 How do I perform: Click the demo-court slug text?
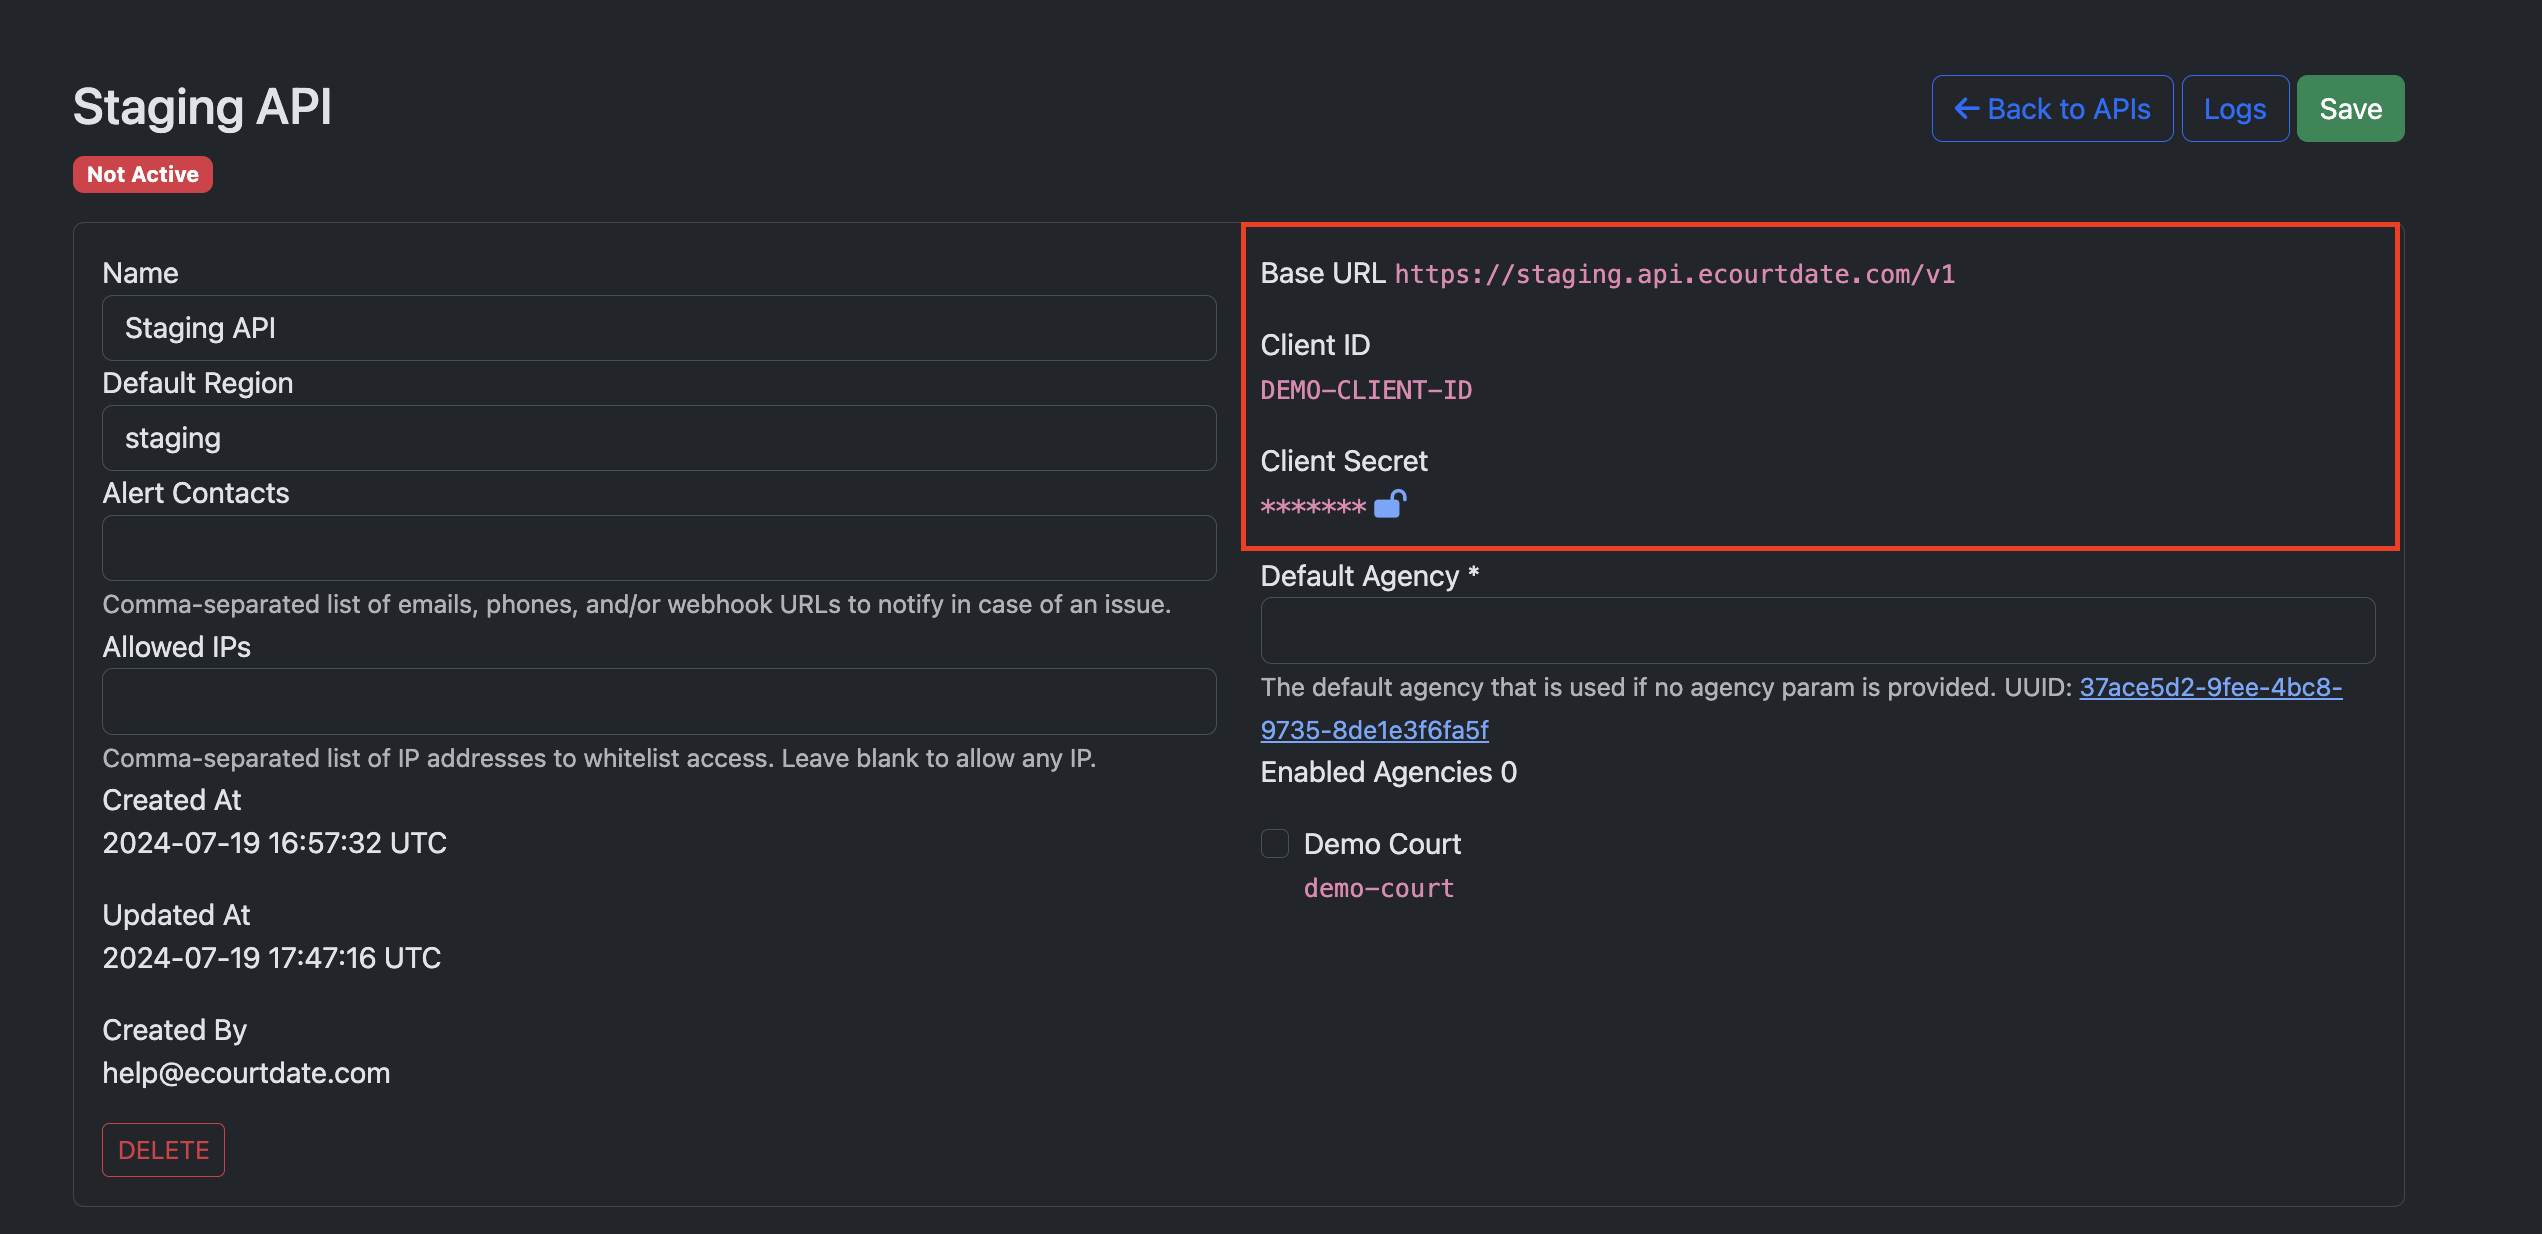coord(1379,888)
